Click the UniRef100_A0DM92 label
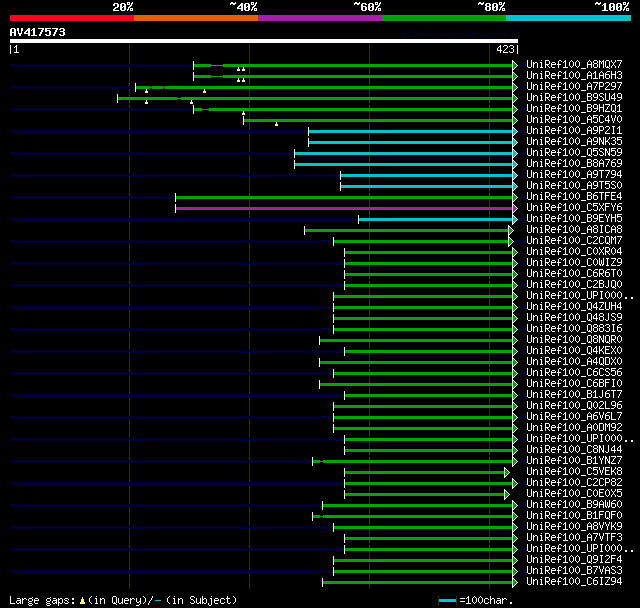 [x=574, y=428]
